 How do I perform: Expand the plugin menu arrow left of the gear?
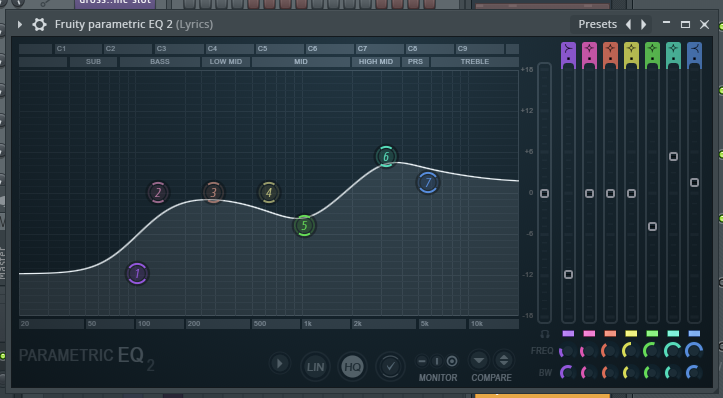coord(19,24)
